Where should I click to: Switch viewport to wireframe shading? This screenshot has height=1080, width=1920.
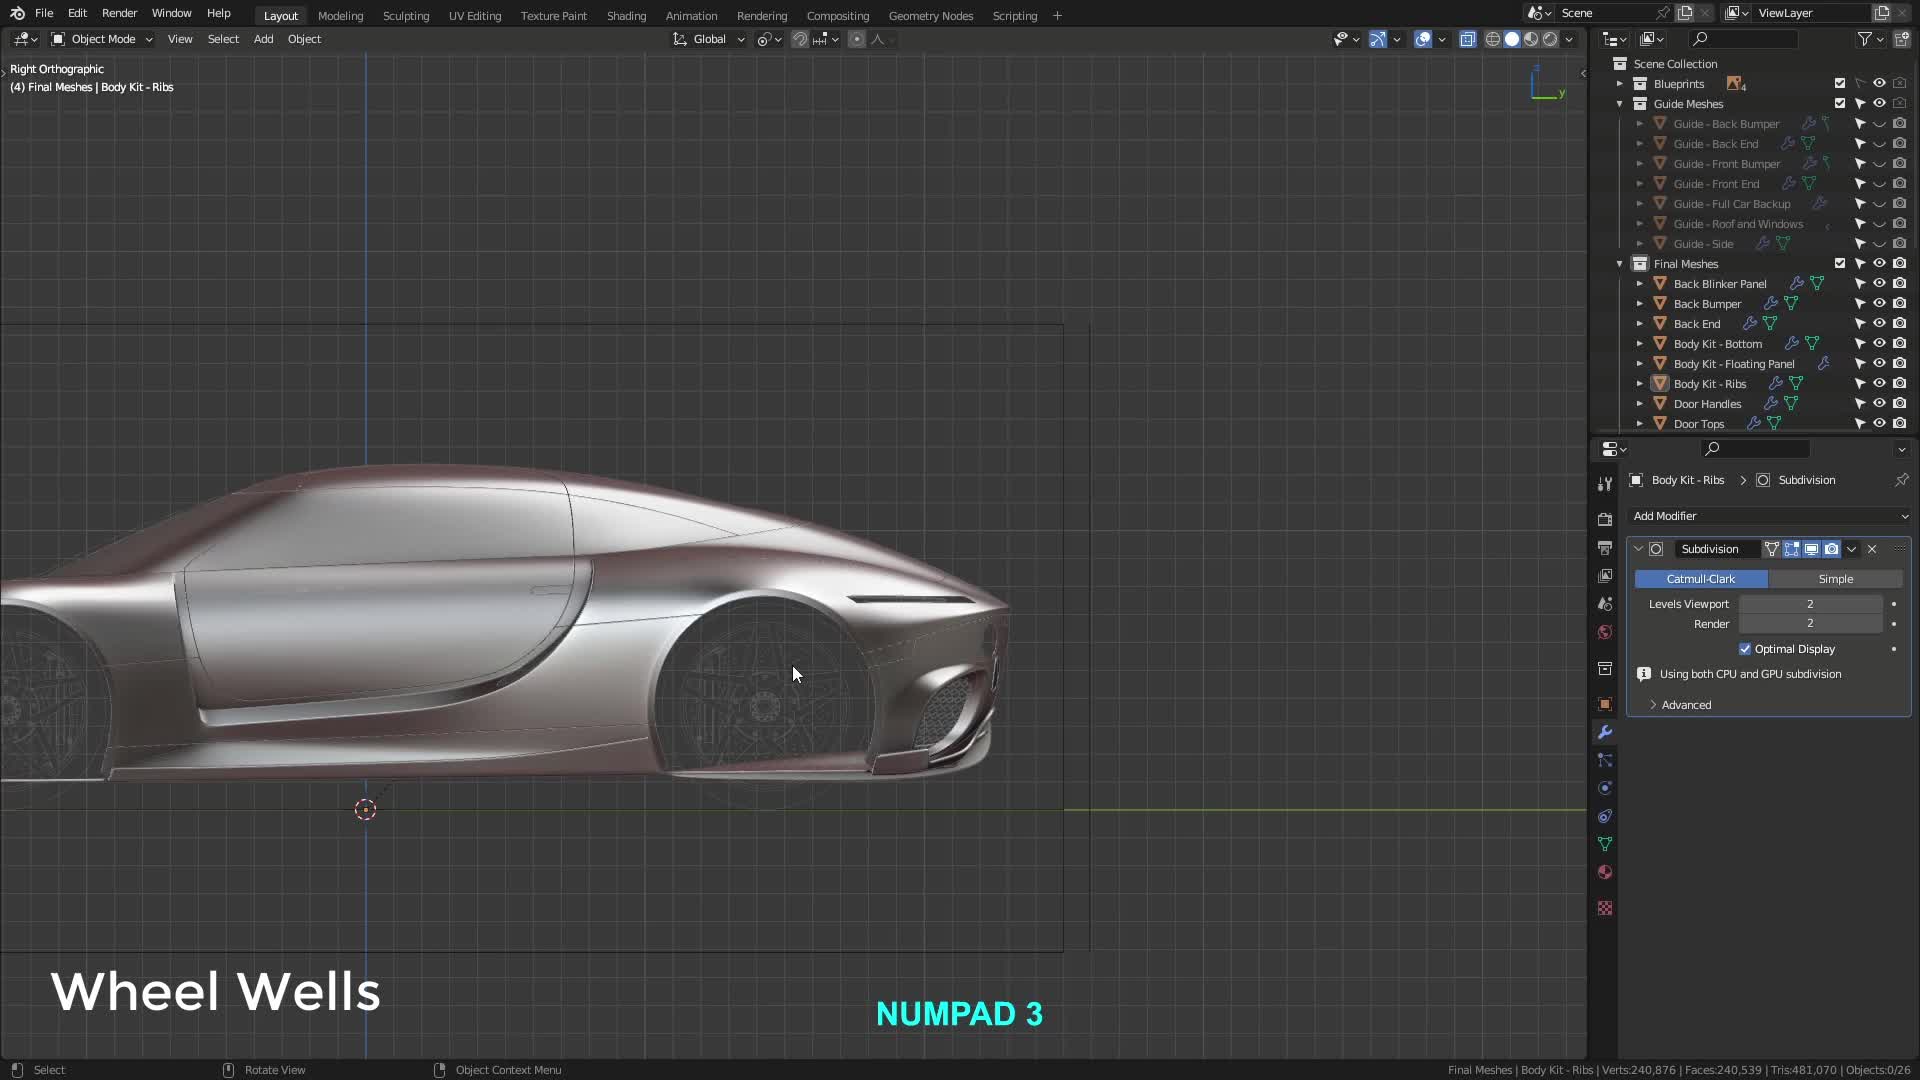pyautogui.click(x=1493, y=39)
